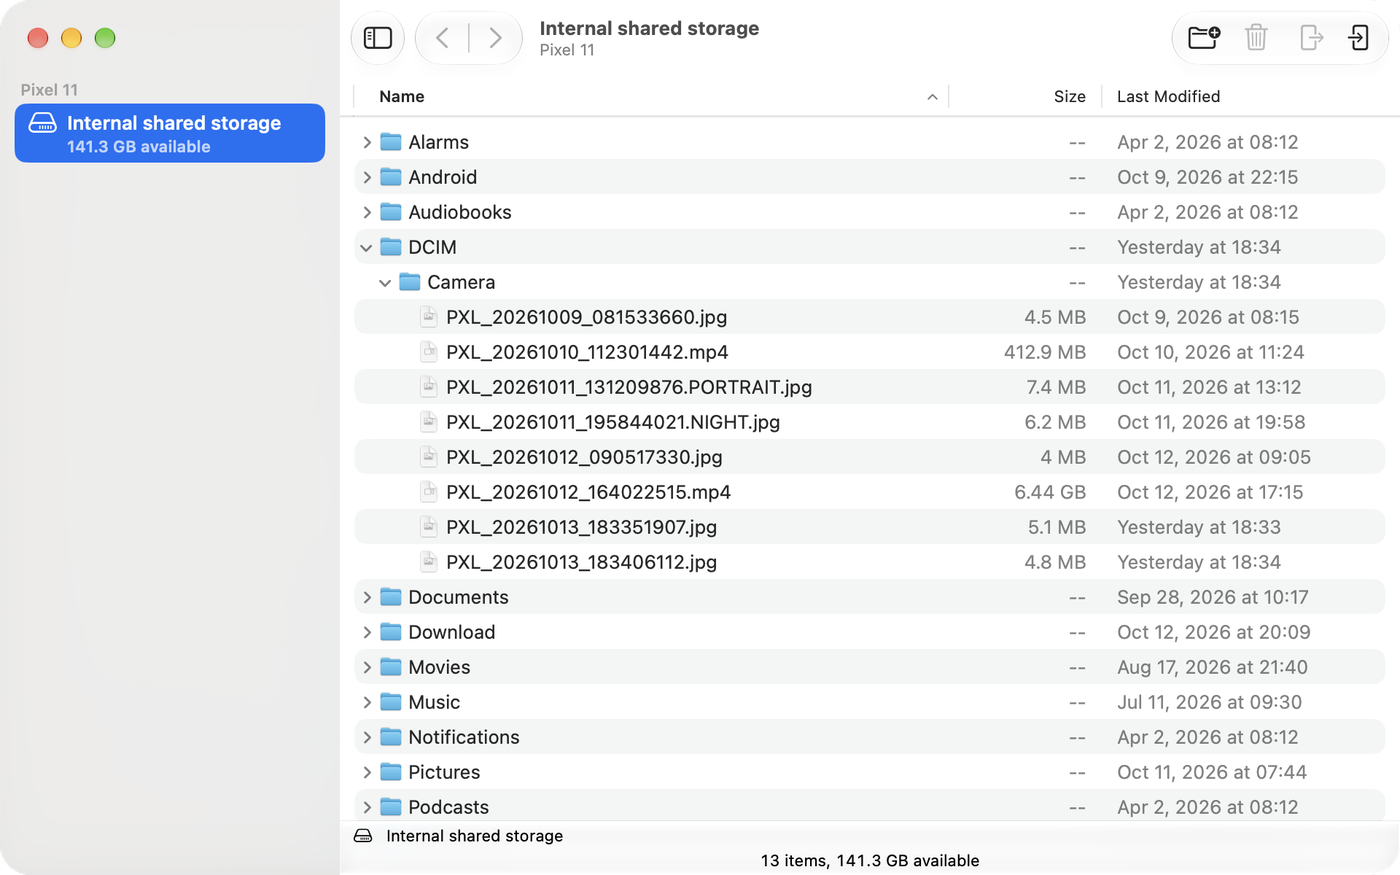
Task: Click the Pixel 11 sidebar heading
Action: pos(49,90)
